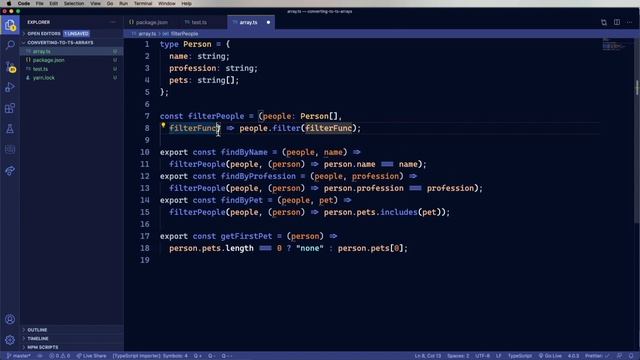This screenshot has width=640, height=360.
Task: Click the '1 UNSAVED' badge in Open Editors
Action: point(76,33)
